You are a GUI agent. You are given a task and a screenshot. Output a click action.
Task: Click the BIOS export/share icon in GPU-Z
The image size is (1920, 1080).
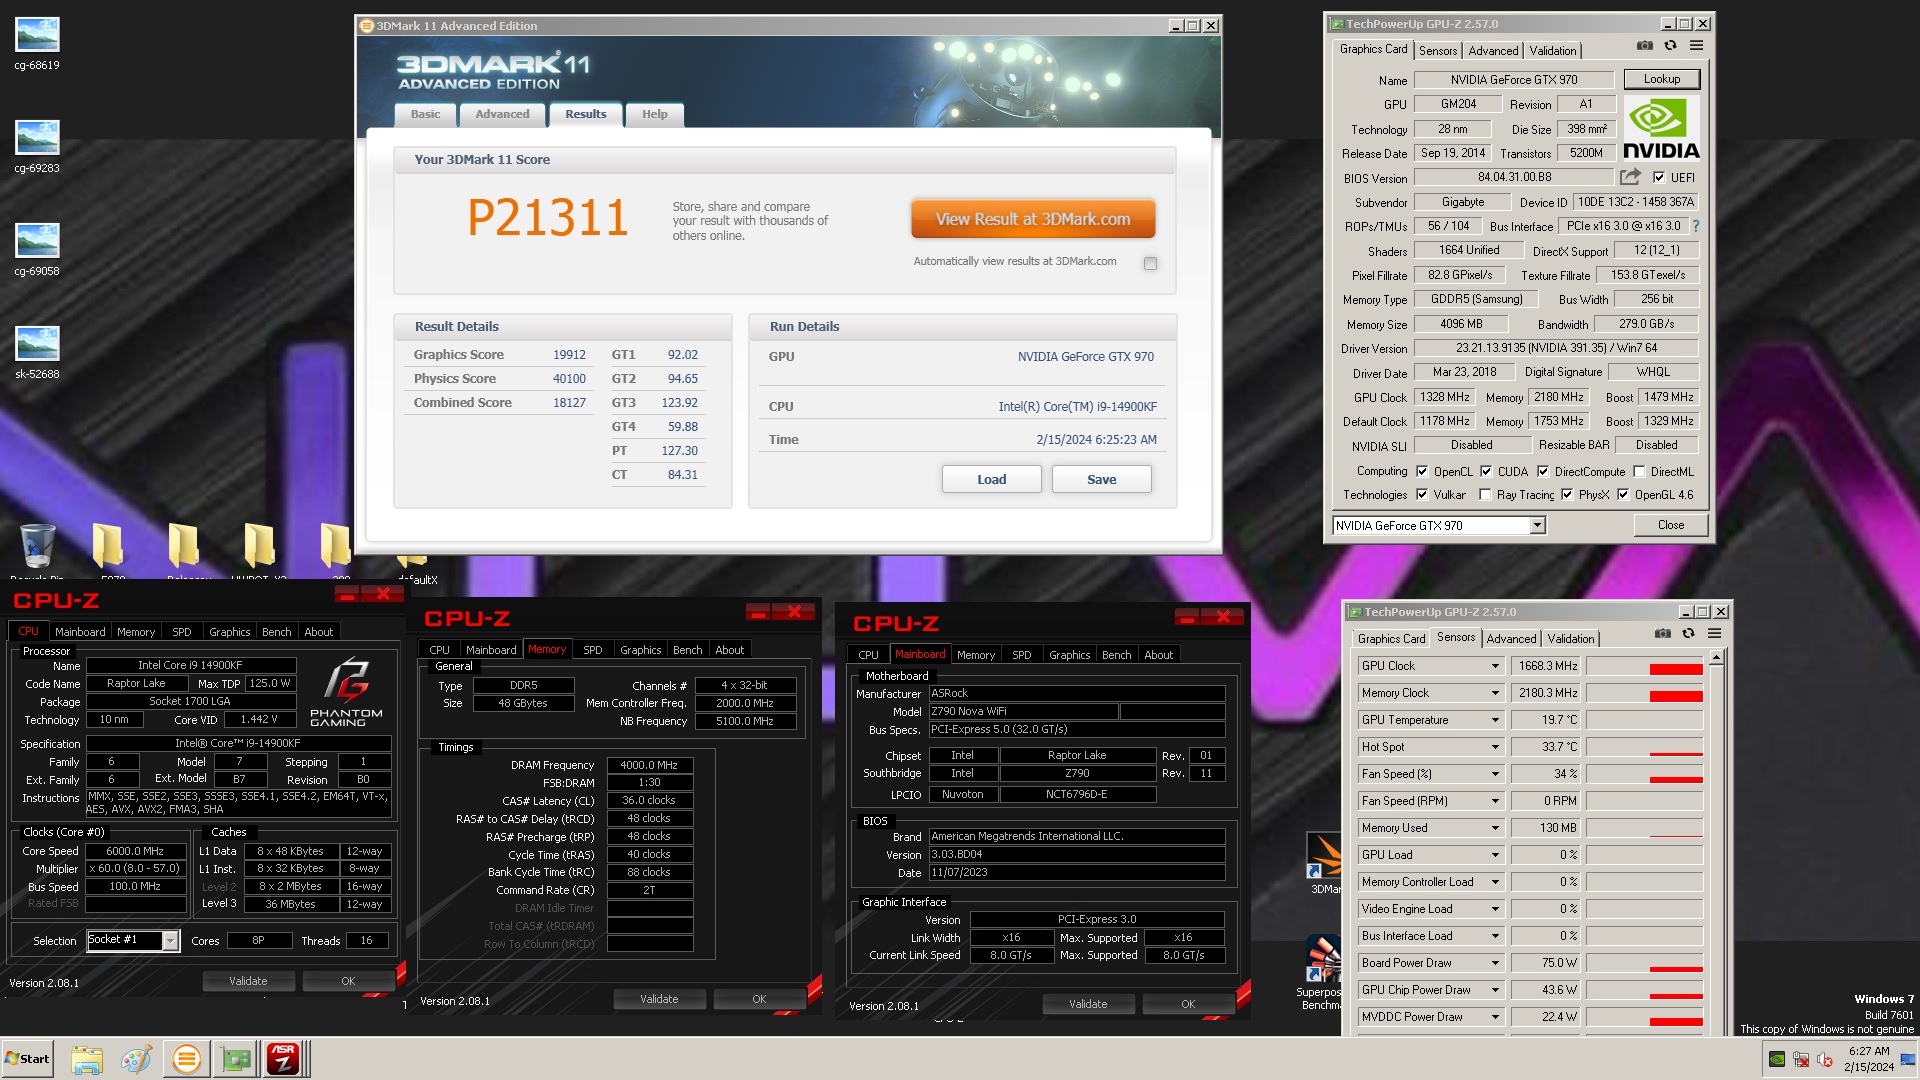click(1630, 177)
